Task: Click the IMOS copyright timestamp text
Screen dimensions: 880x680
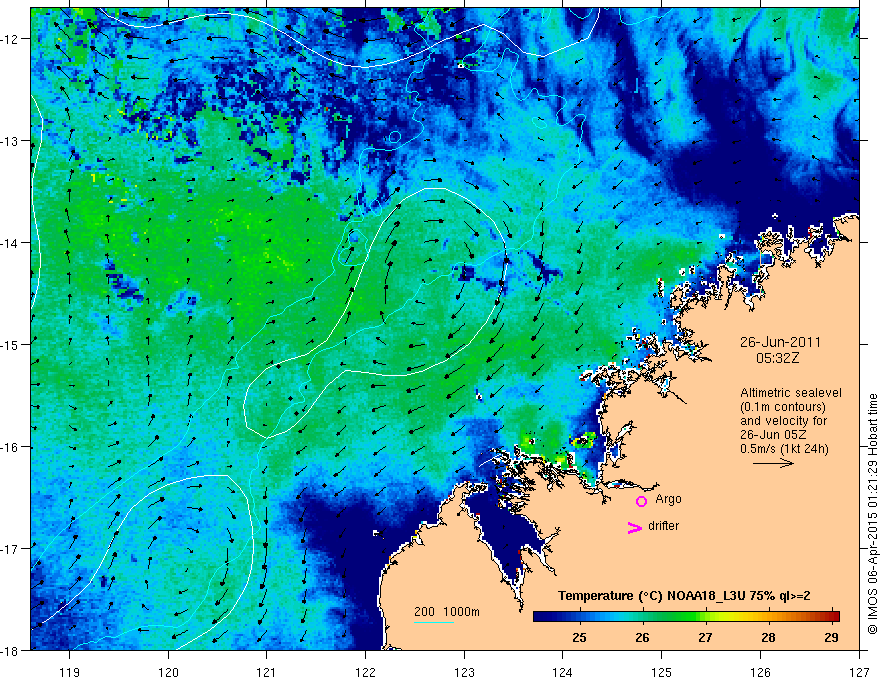Action: pyautogui.click(x=872, y=514)
